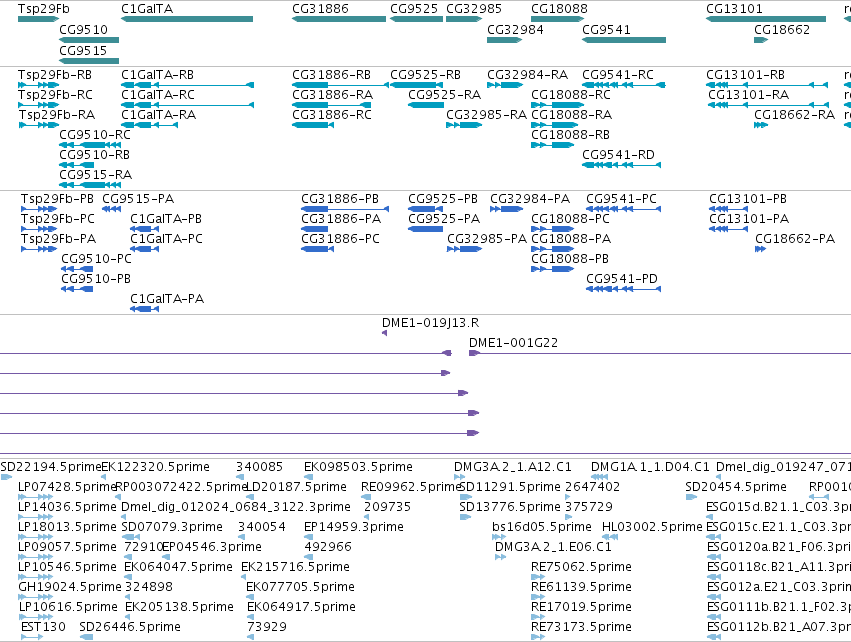Click EST label EP14959.3prime

click(354, 527)
